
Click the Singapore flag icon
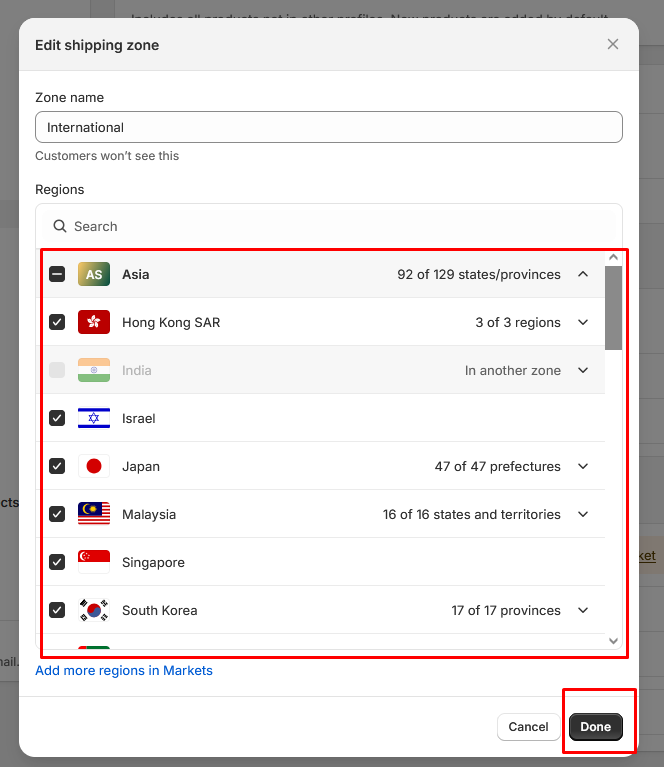click(x=93, y=562)
